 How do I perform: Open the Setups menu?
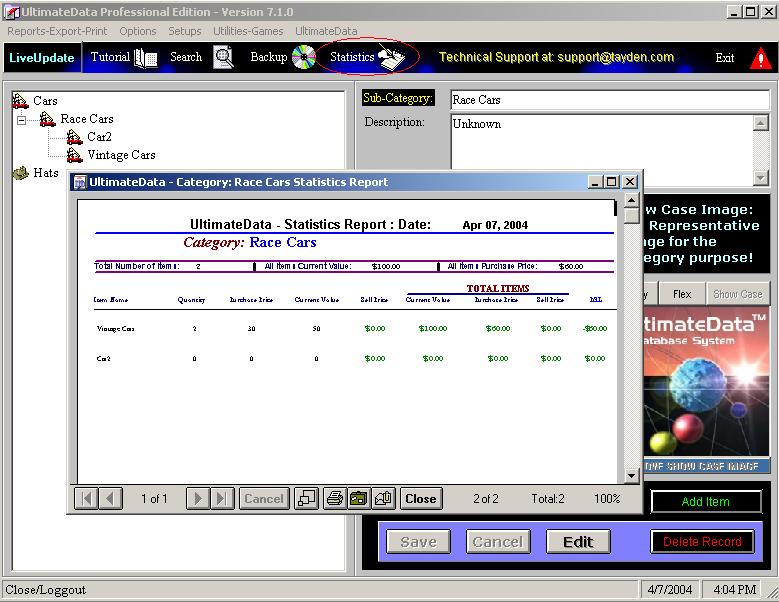click(185, 31)
